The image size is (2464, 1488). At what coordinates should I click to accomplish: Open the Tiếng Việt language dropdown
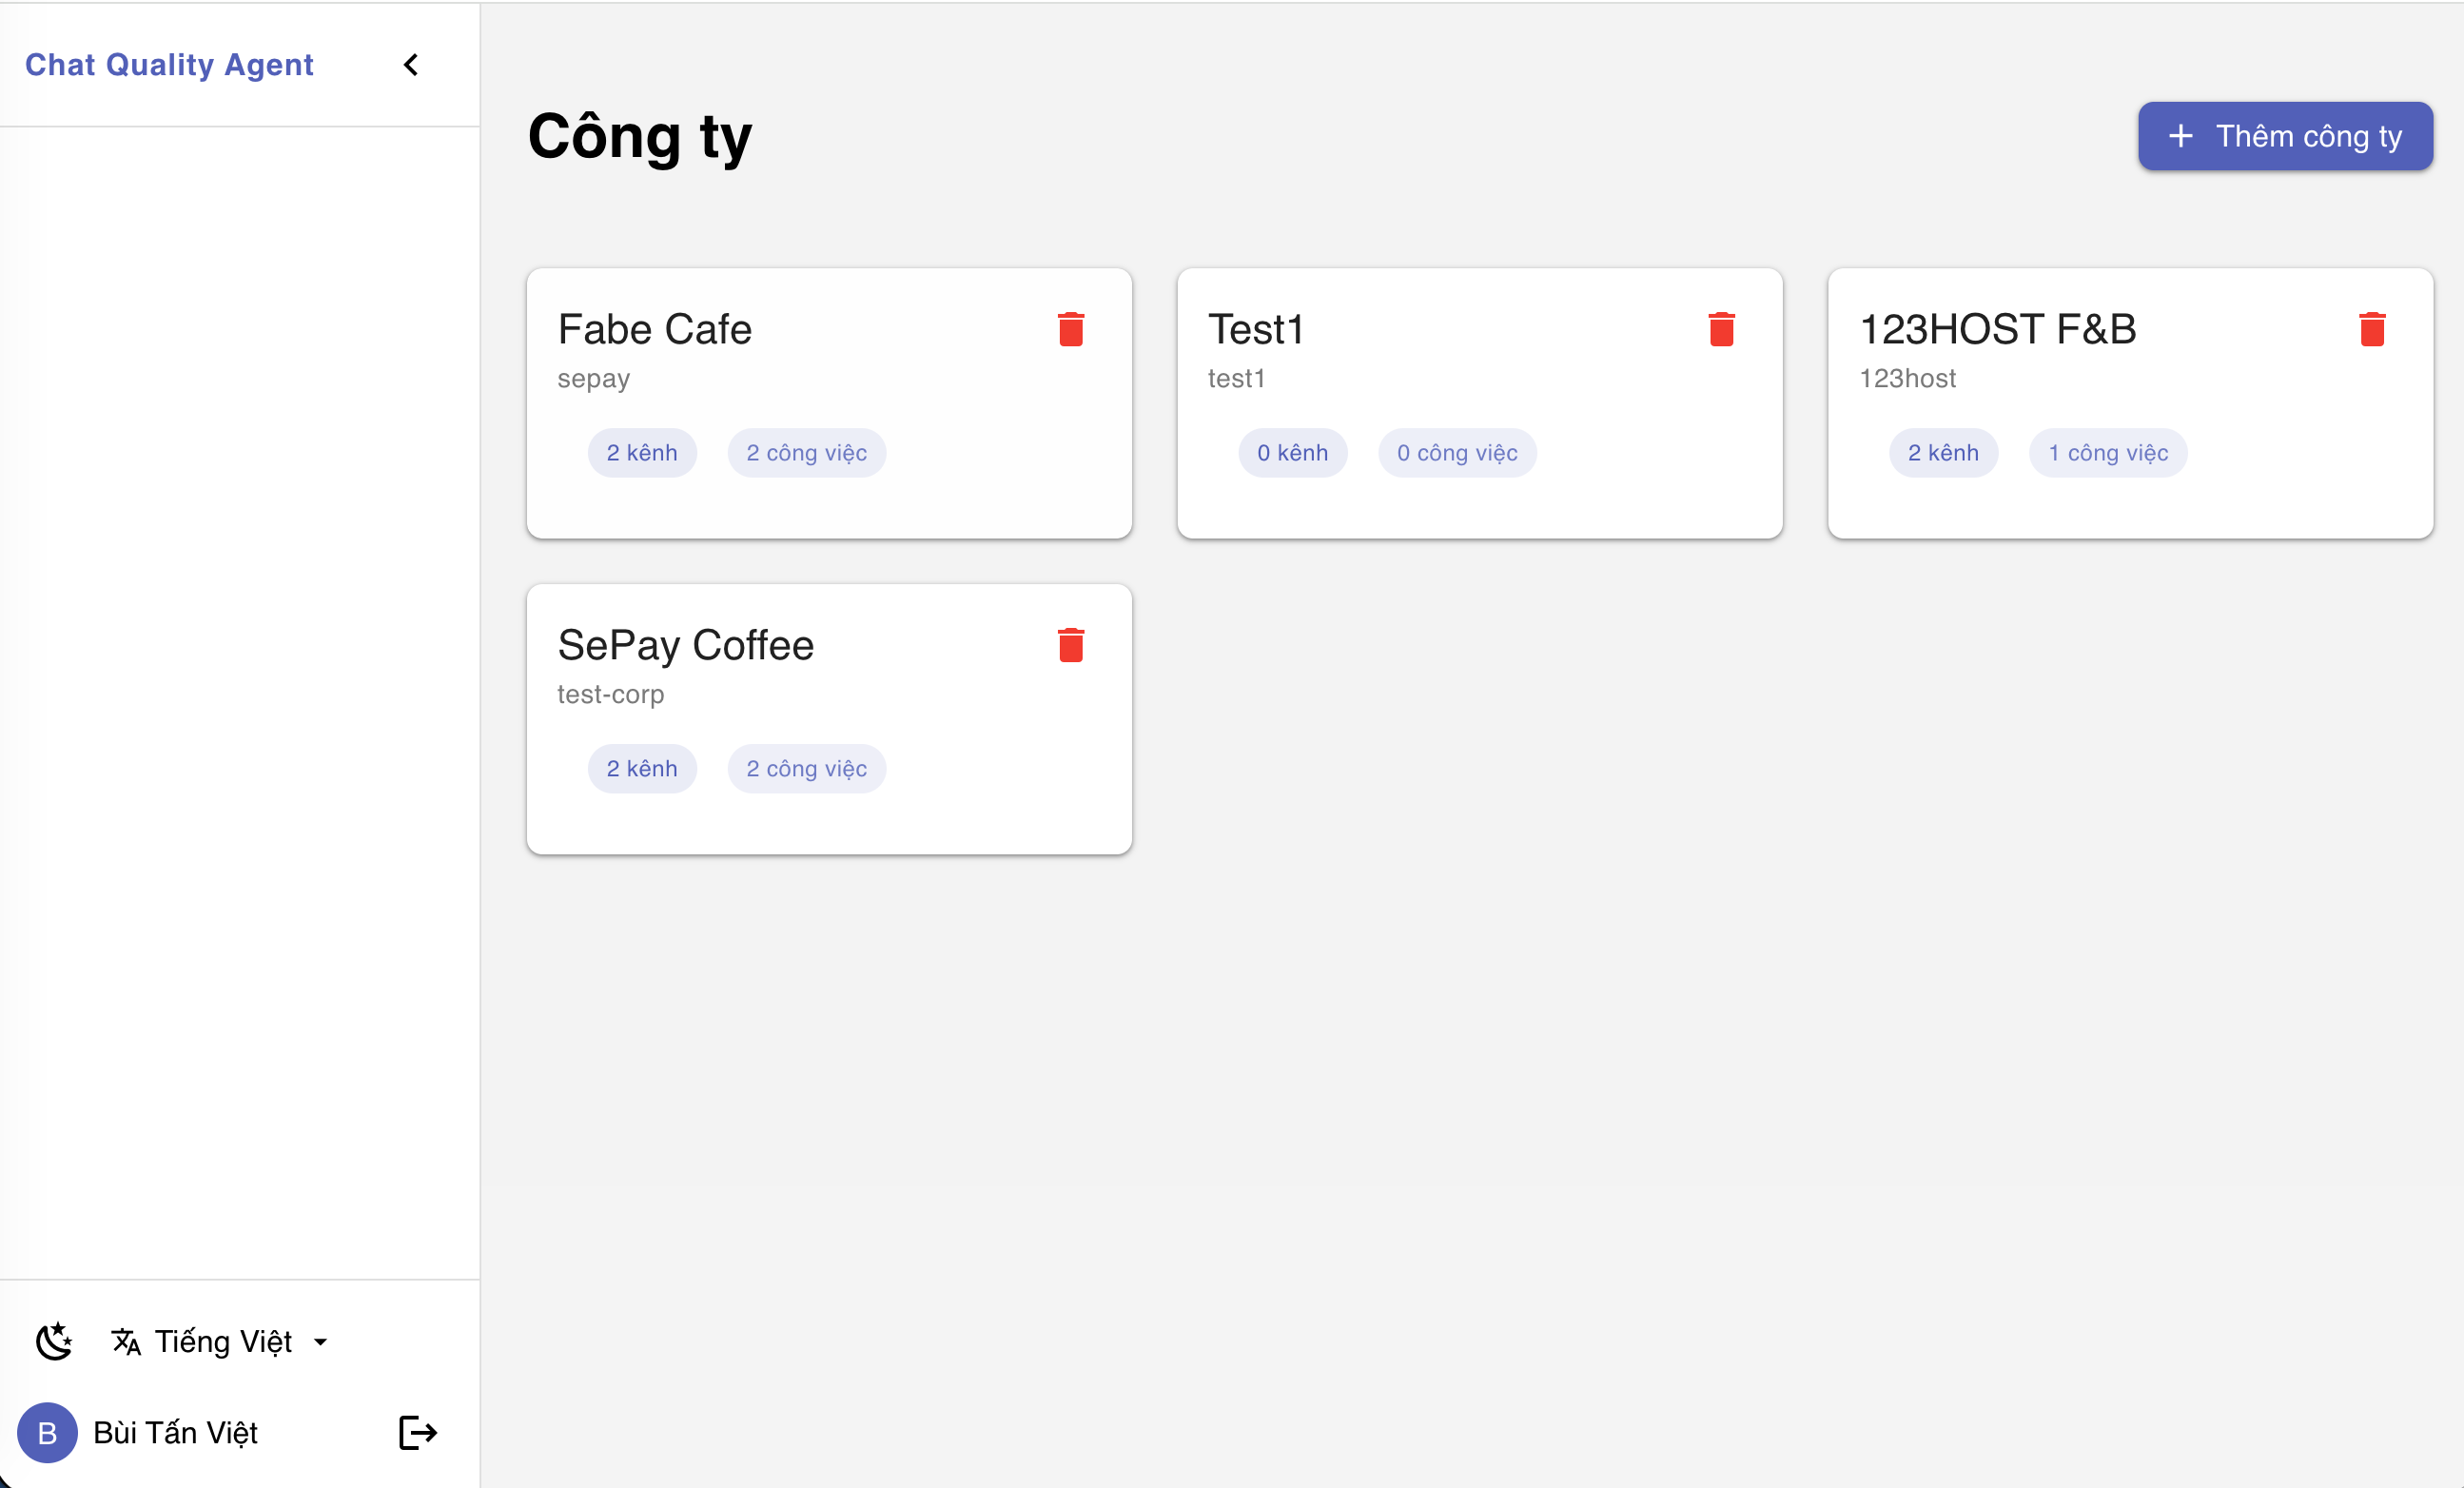click(223, 1341)
